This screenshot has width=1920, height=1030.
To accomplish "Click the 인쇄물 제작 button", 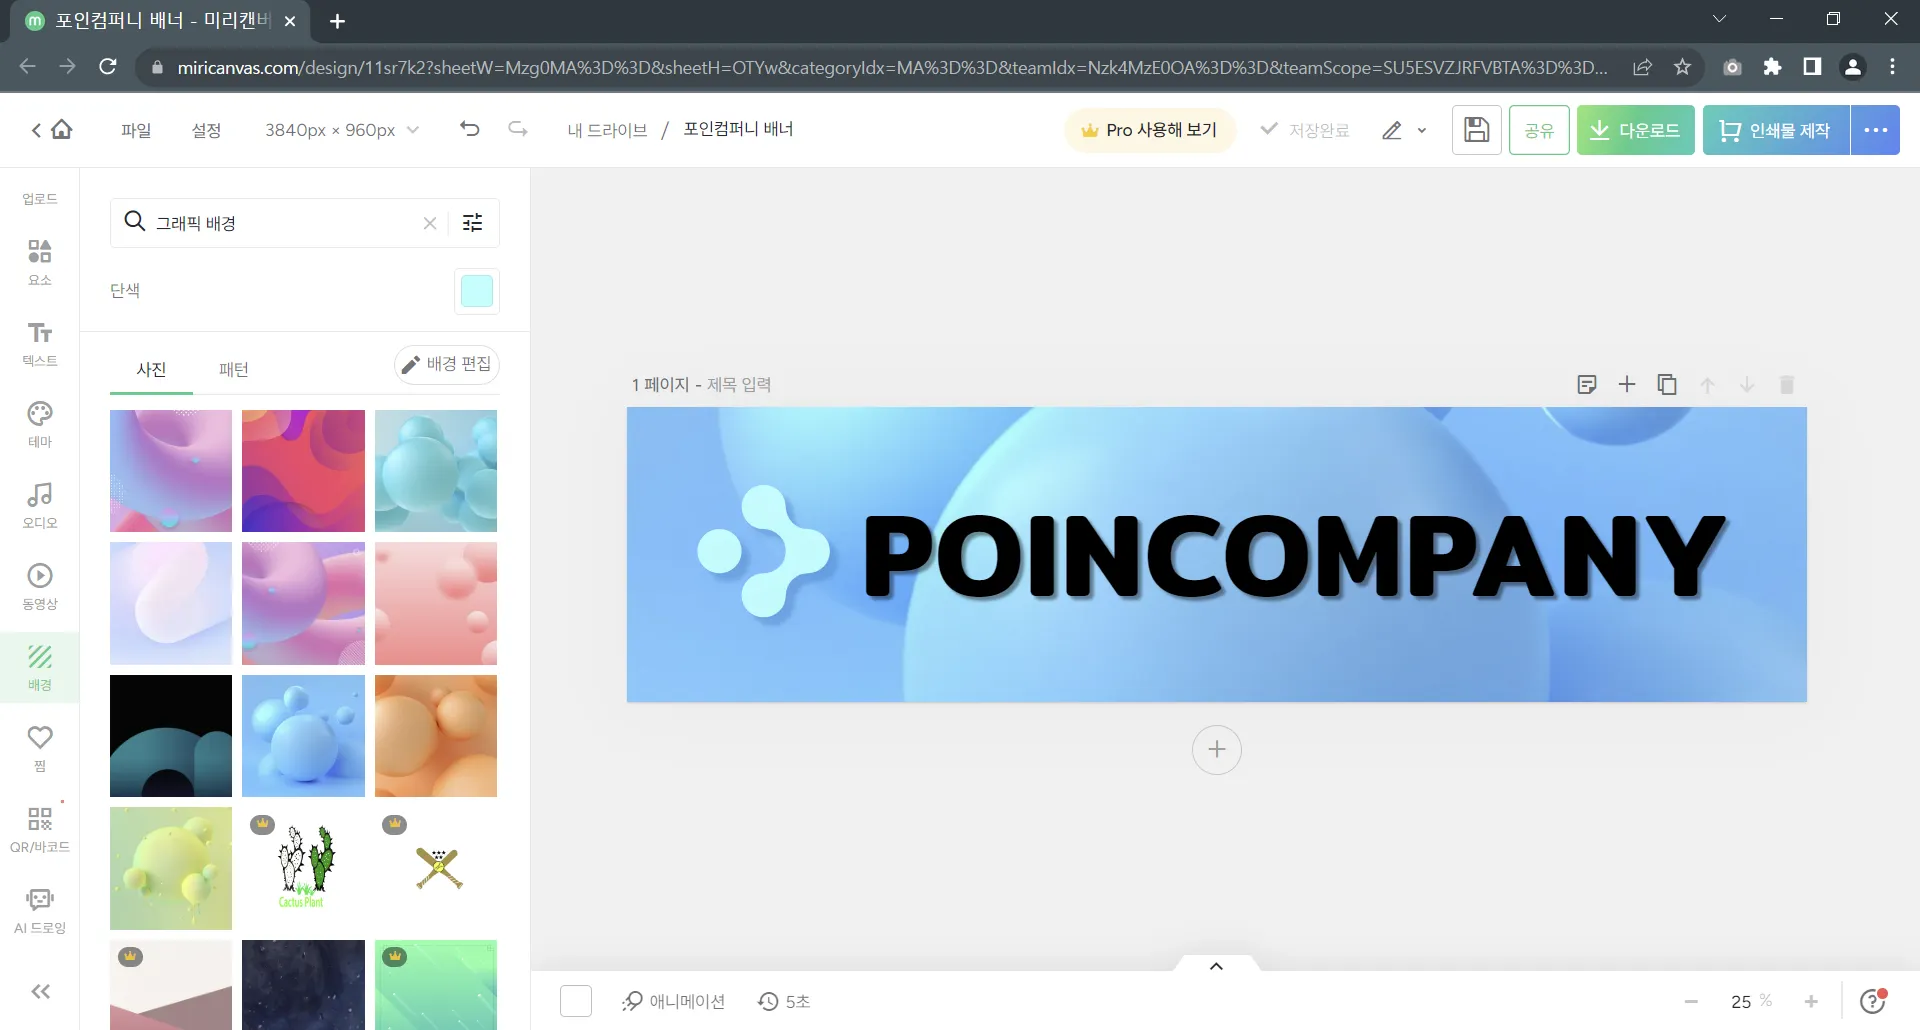I will tap(1776, 130).
